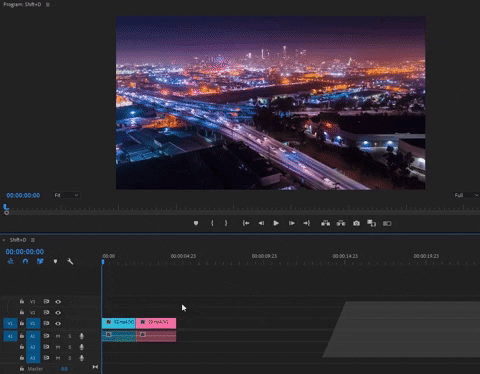The width and height of the screenshot is (480, 374).
Task: Click the Extract button
Action: [x=341, y=223]
